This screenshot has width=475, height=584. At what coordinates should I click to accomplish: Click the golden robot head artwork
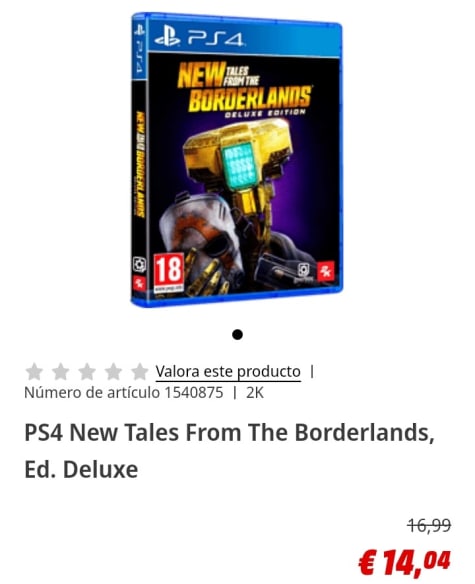pos(238,156)
